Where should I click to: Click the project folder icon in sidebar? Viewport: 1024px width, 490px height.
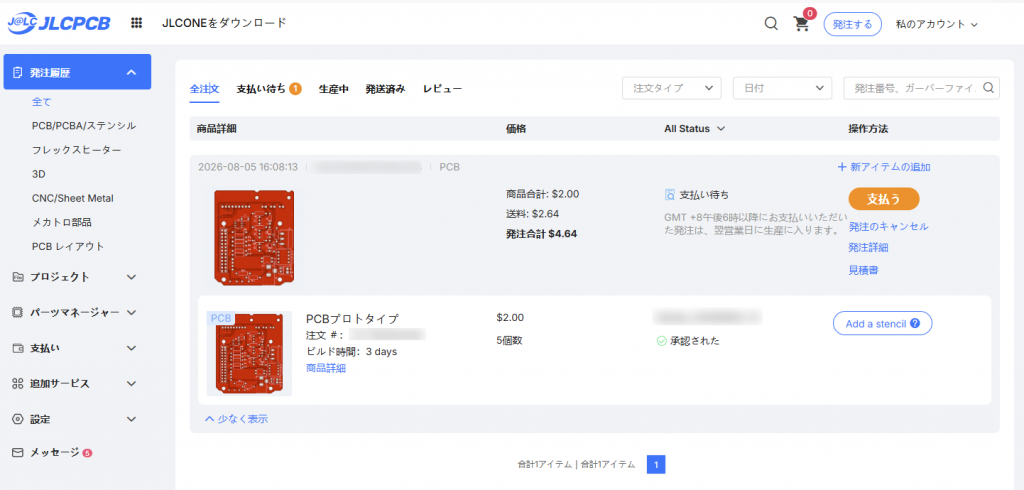pos(18,277)
